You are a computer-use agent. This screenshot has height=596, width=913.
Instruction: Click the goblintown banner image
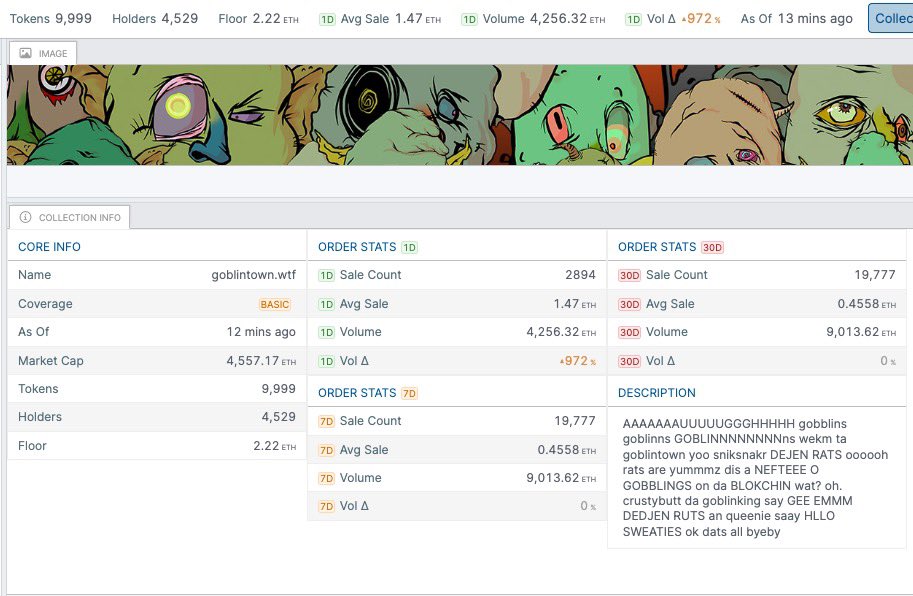[x=460, y=115]
